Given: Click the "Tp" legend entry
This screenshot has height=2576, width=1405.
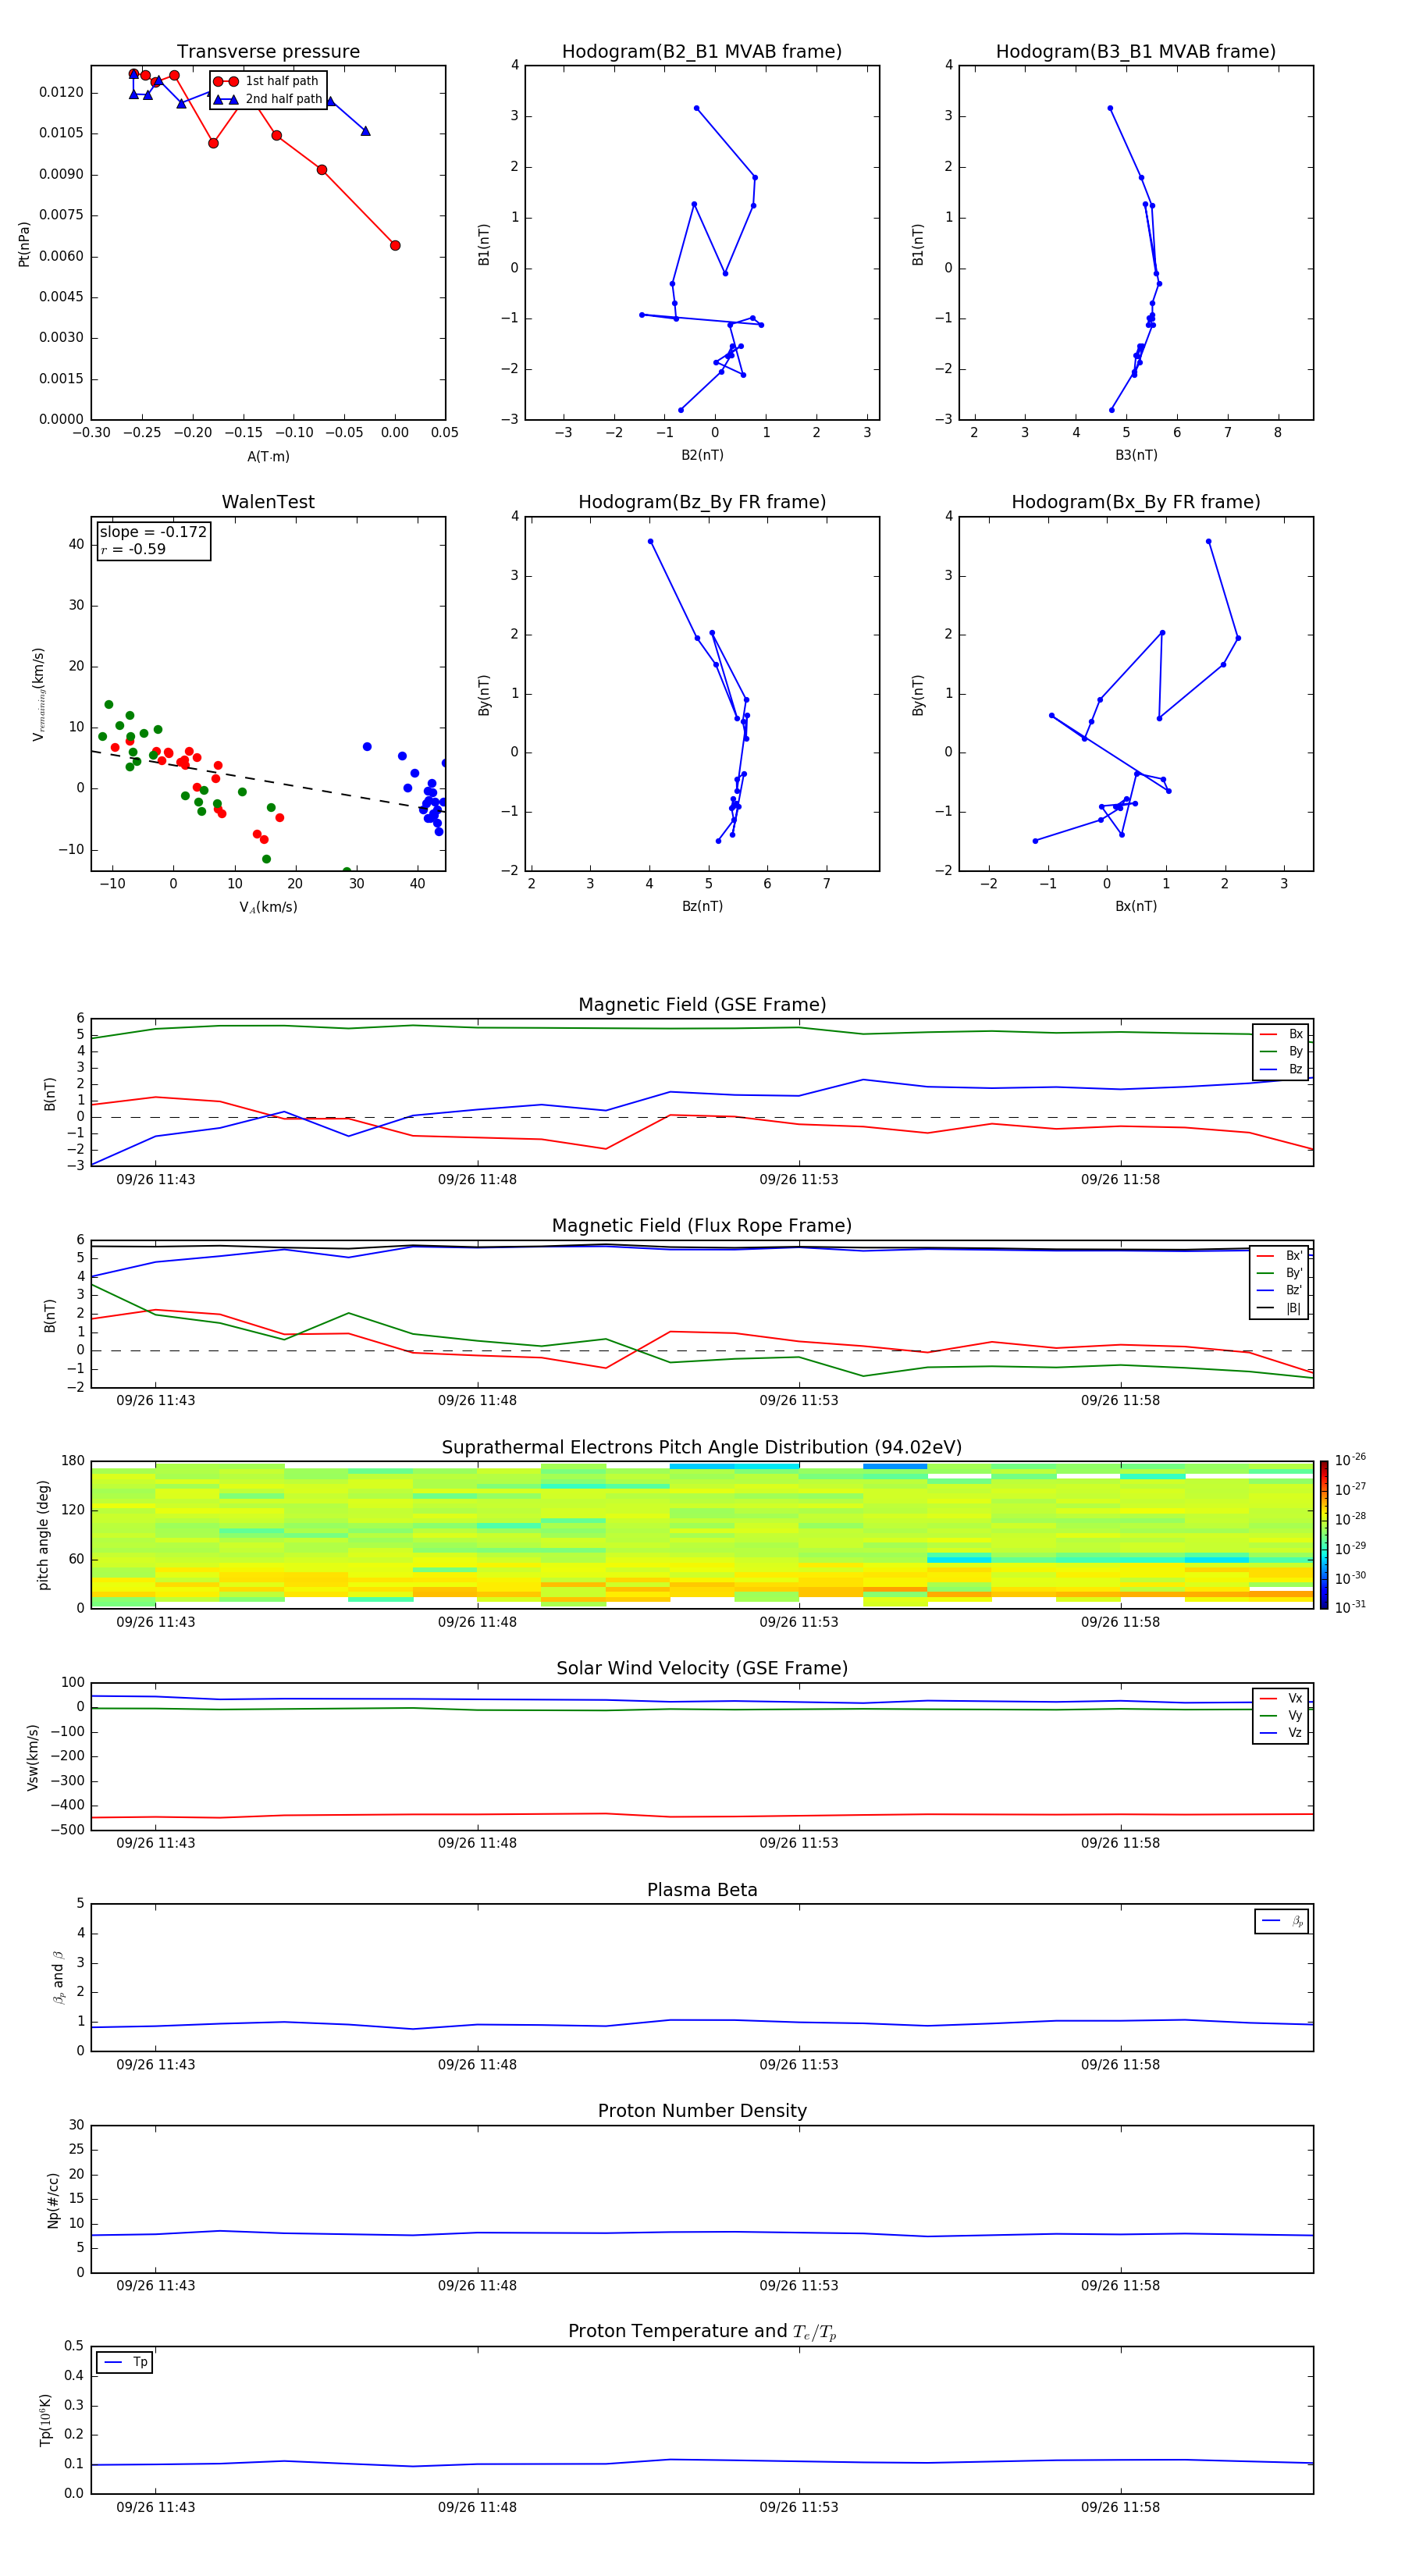Looking at the screenshot, I should click(x=125, y=2363).
